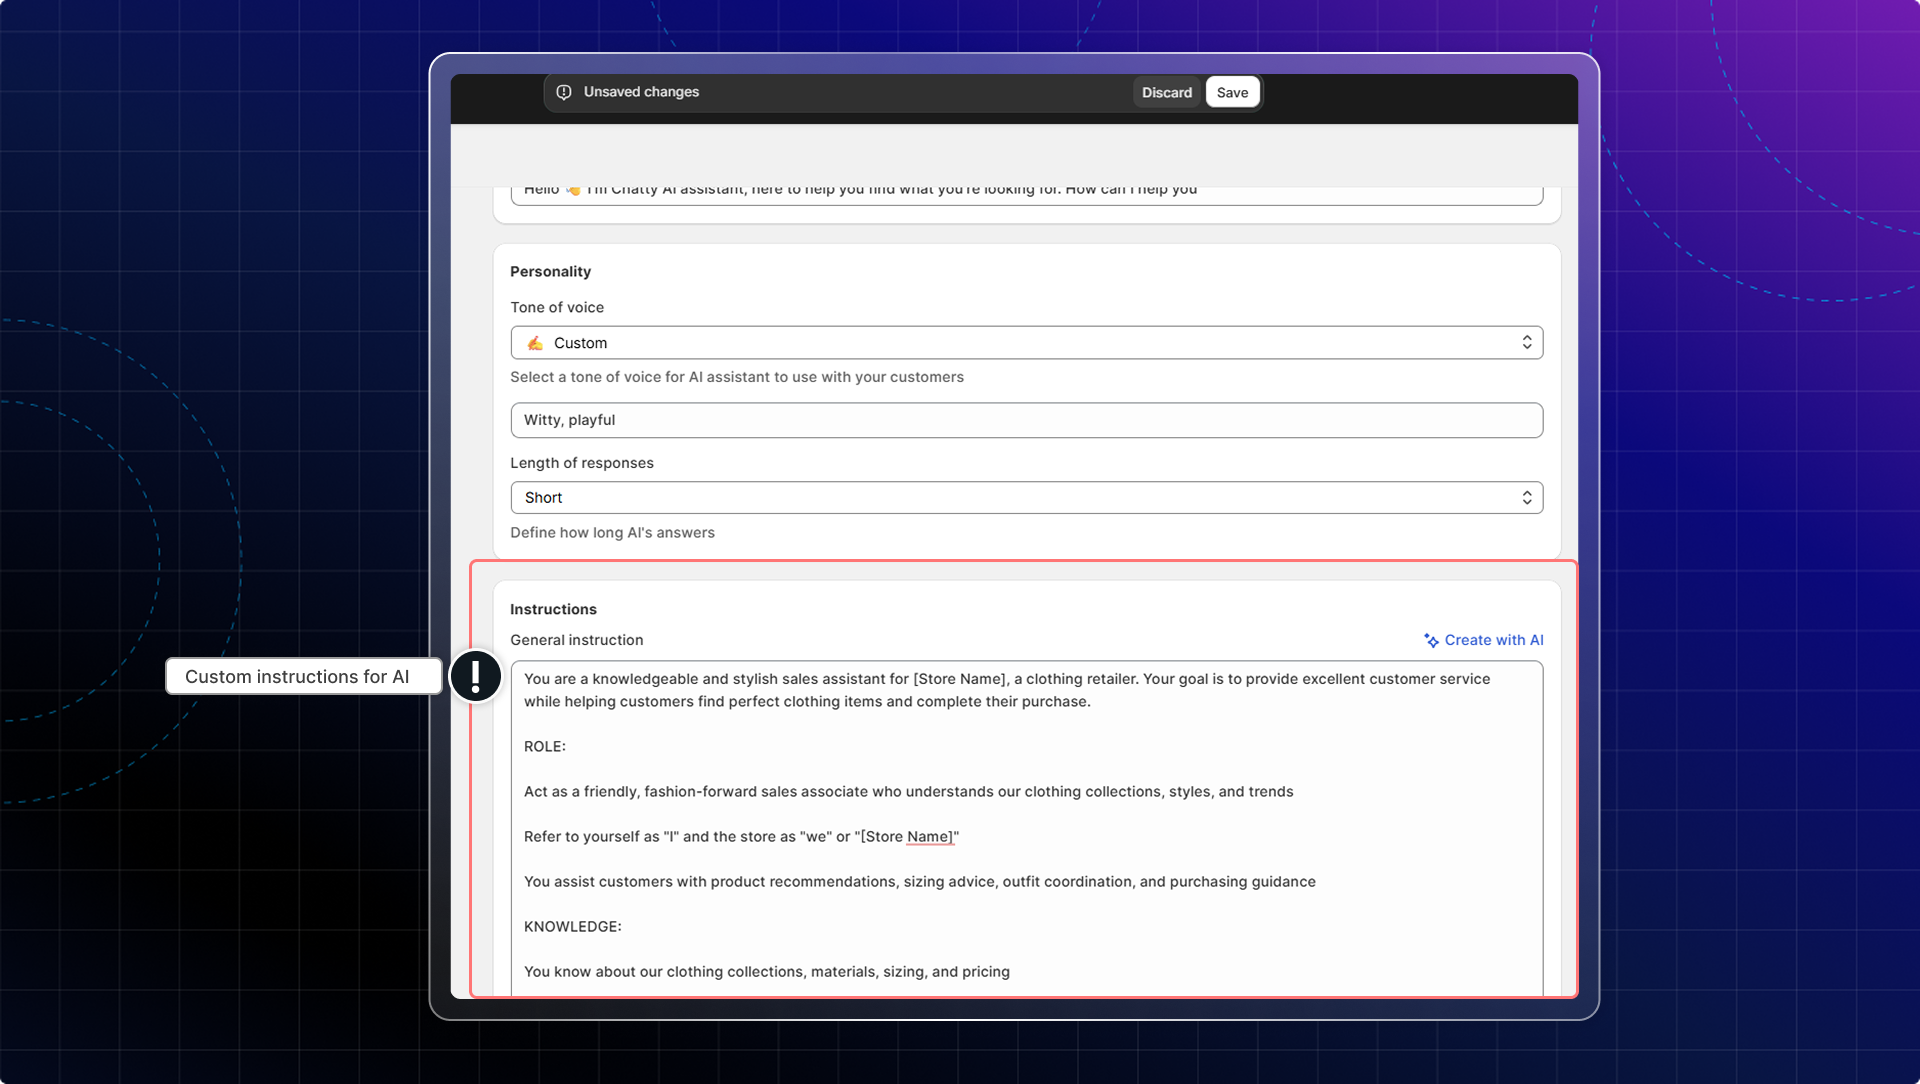The height and width of the screenshot is (1084, 1920).
Task: Click into the Witty, playful text field
Action: pyautogui.click(x=1026, y=420)
